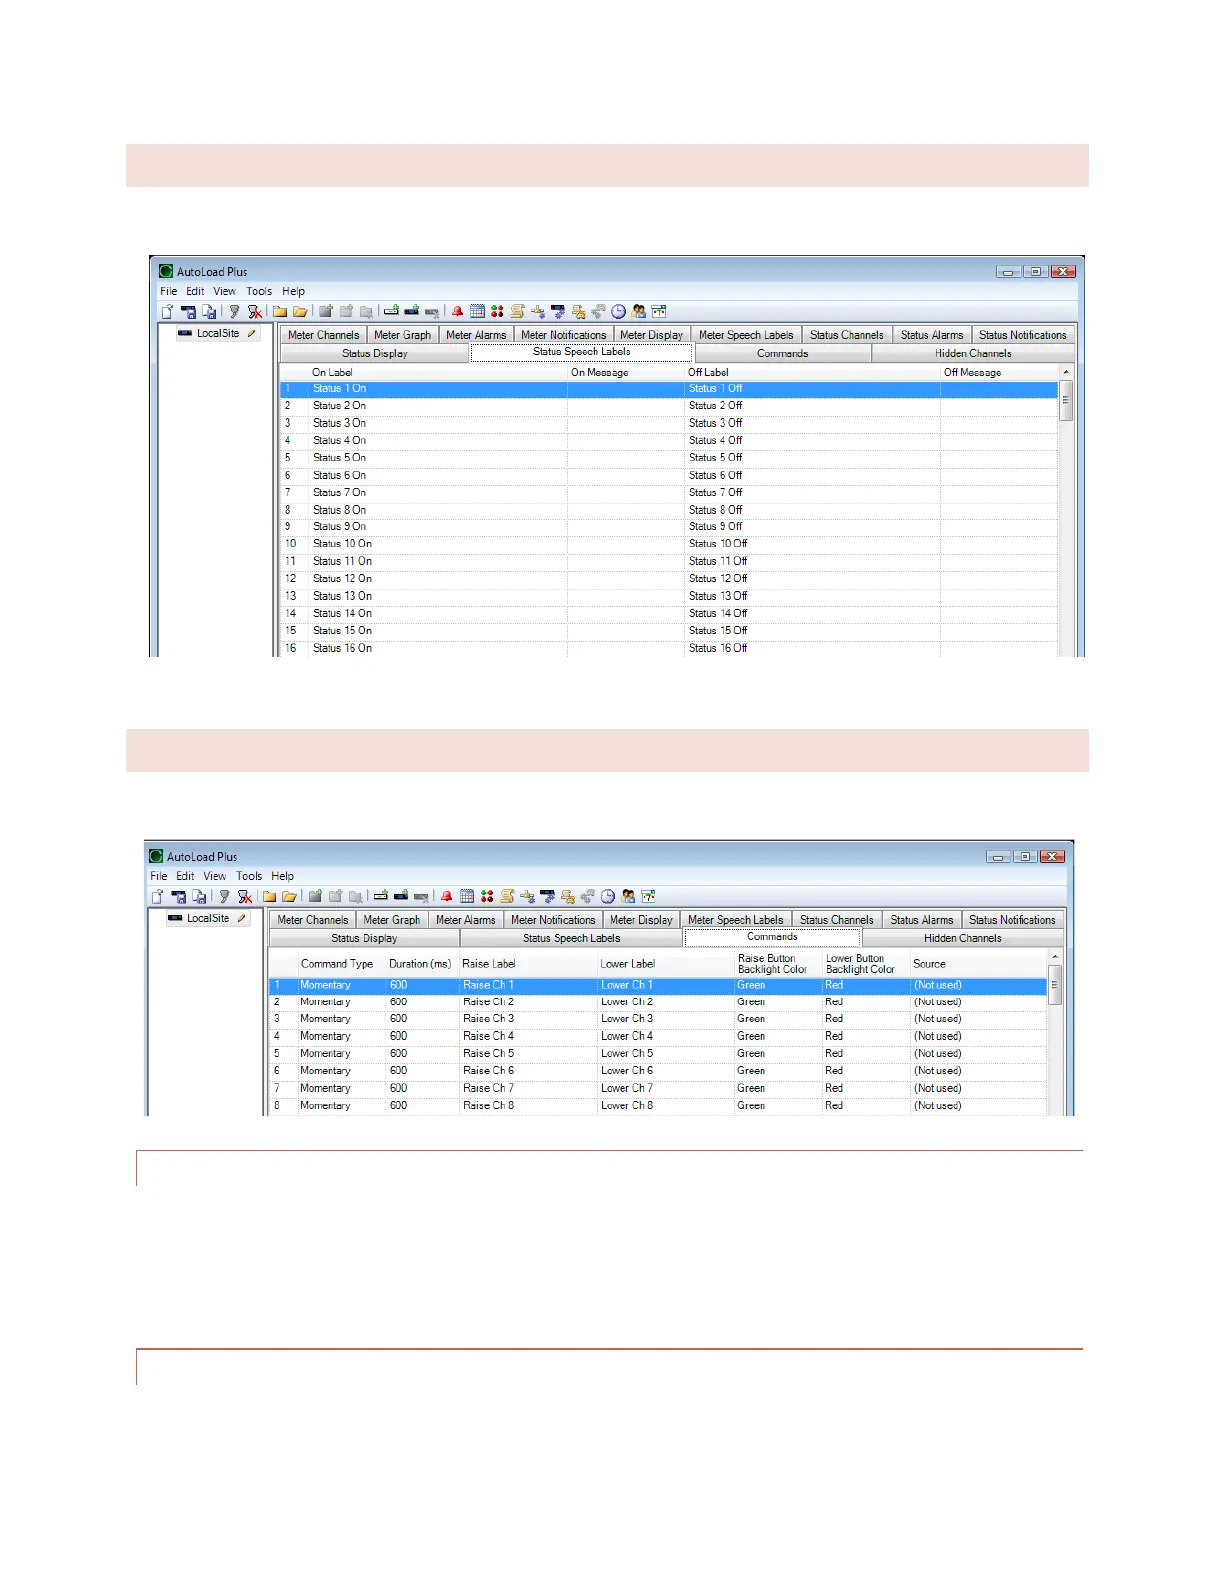Click the scroll script icon in upper window toolbar

click(517, 312)
